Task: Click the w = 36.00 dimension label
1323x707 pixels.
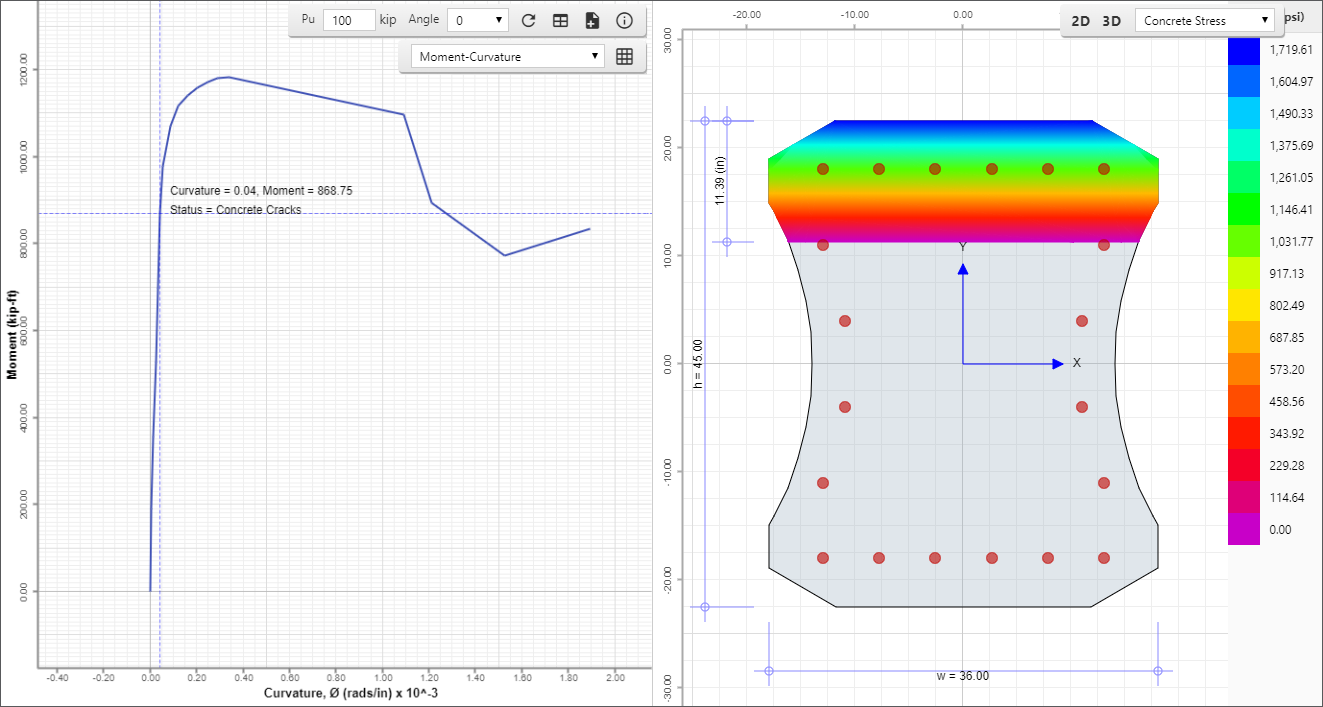Action: click(x=963, y=676)
